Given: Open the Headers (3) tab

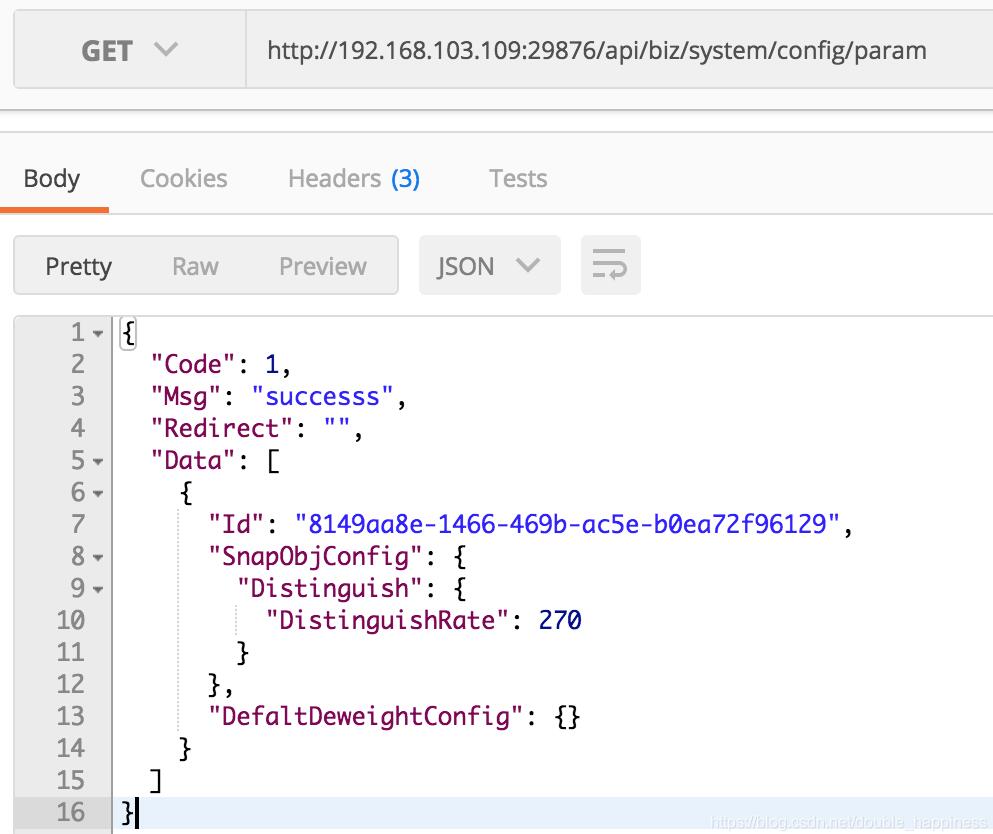Looking at the screenshot, I should coord(353,178).
